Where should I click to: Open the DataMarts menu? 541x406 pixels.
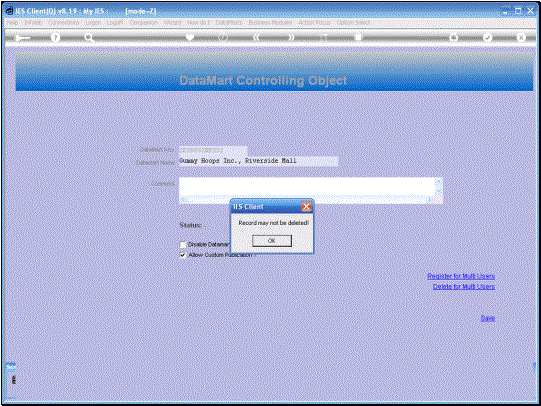click(229, 22)
